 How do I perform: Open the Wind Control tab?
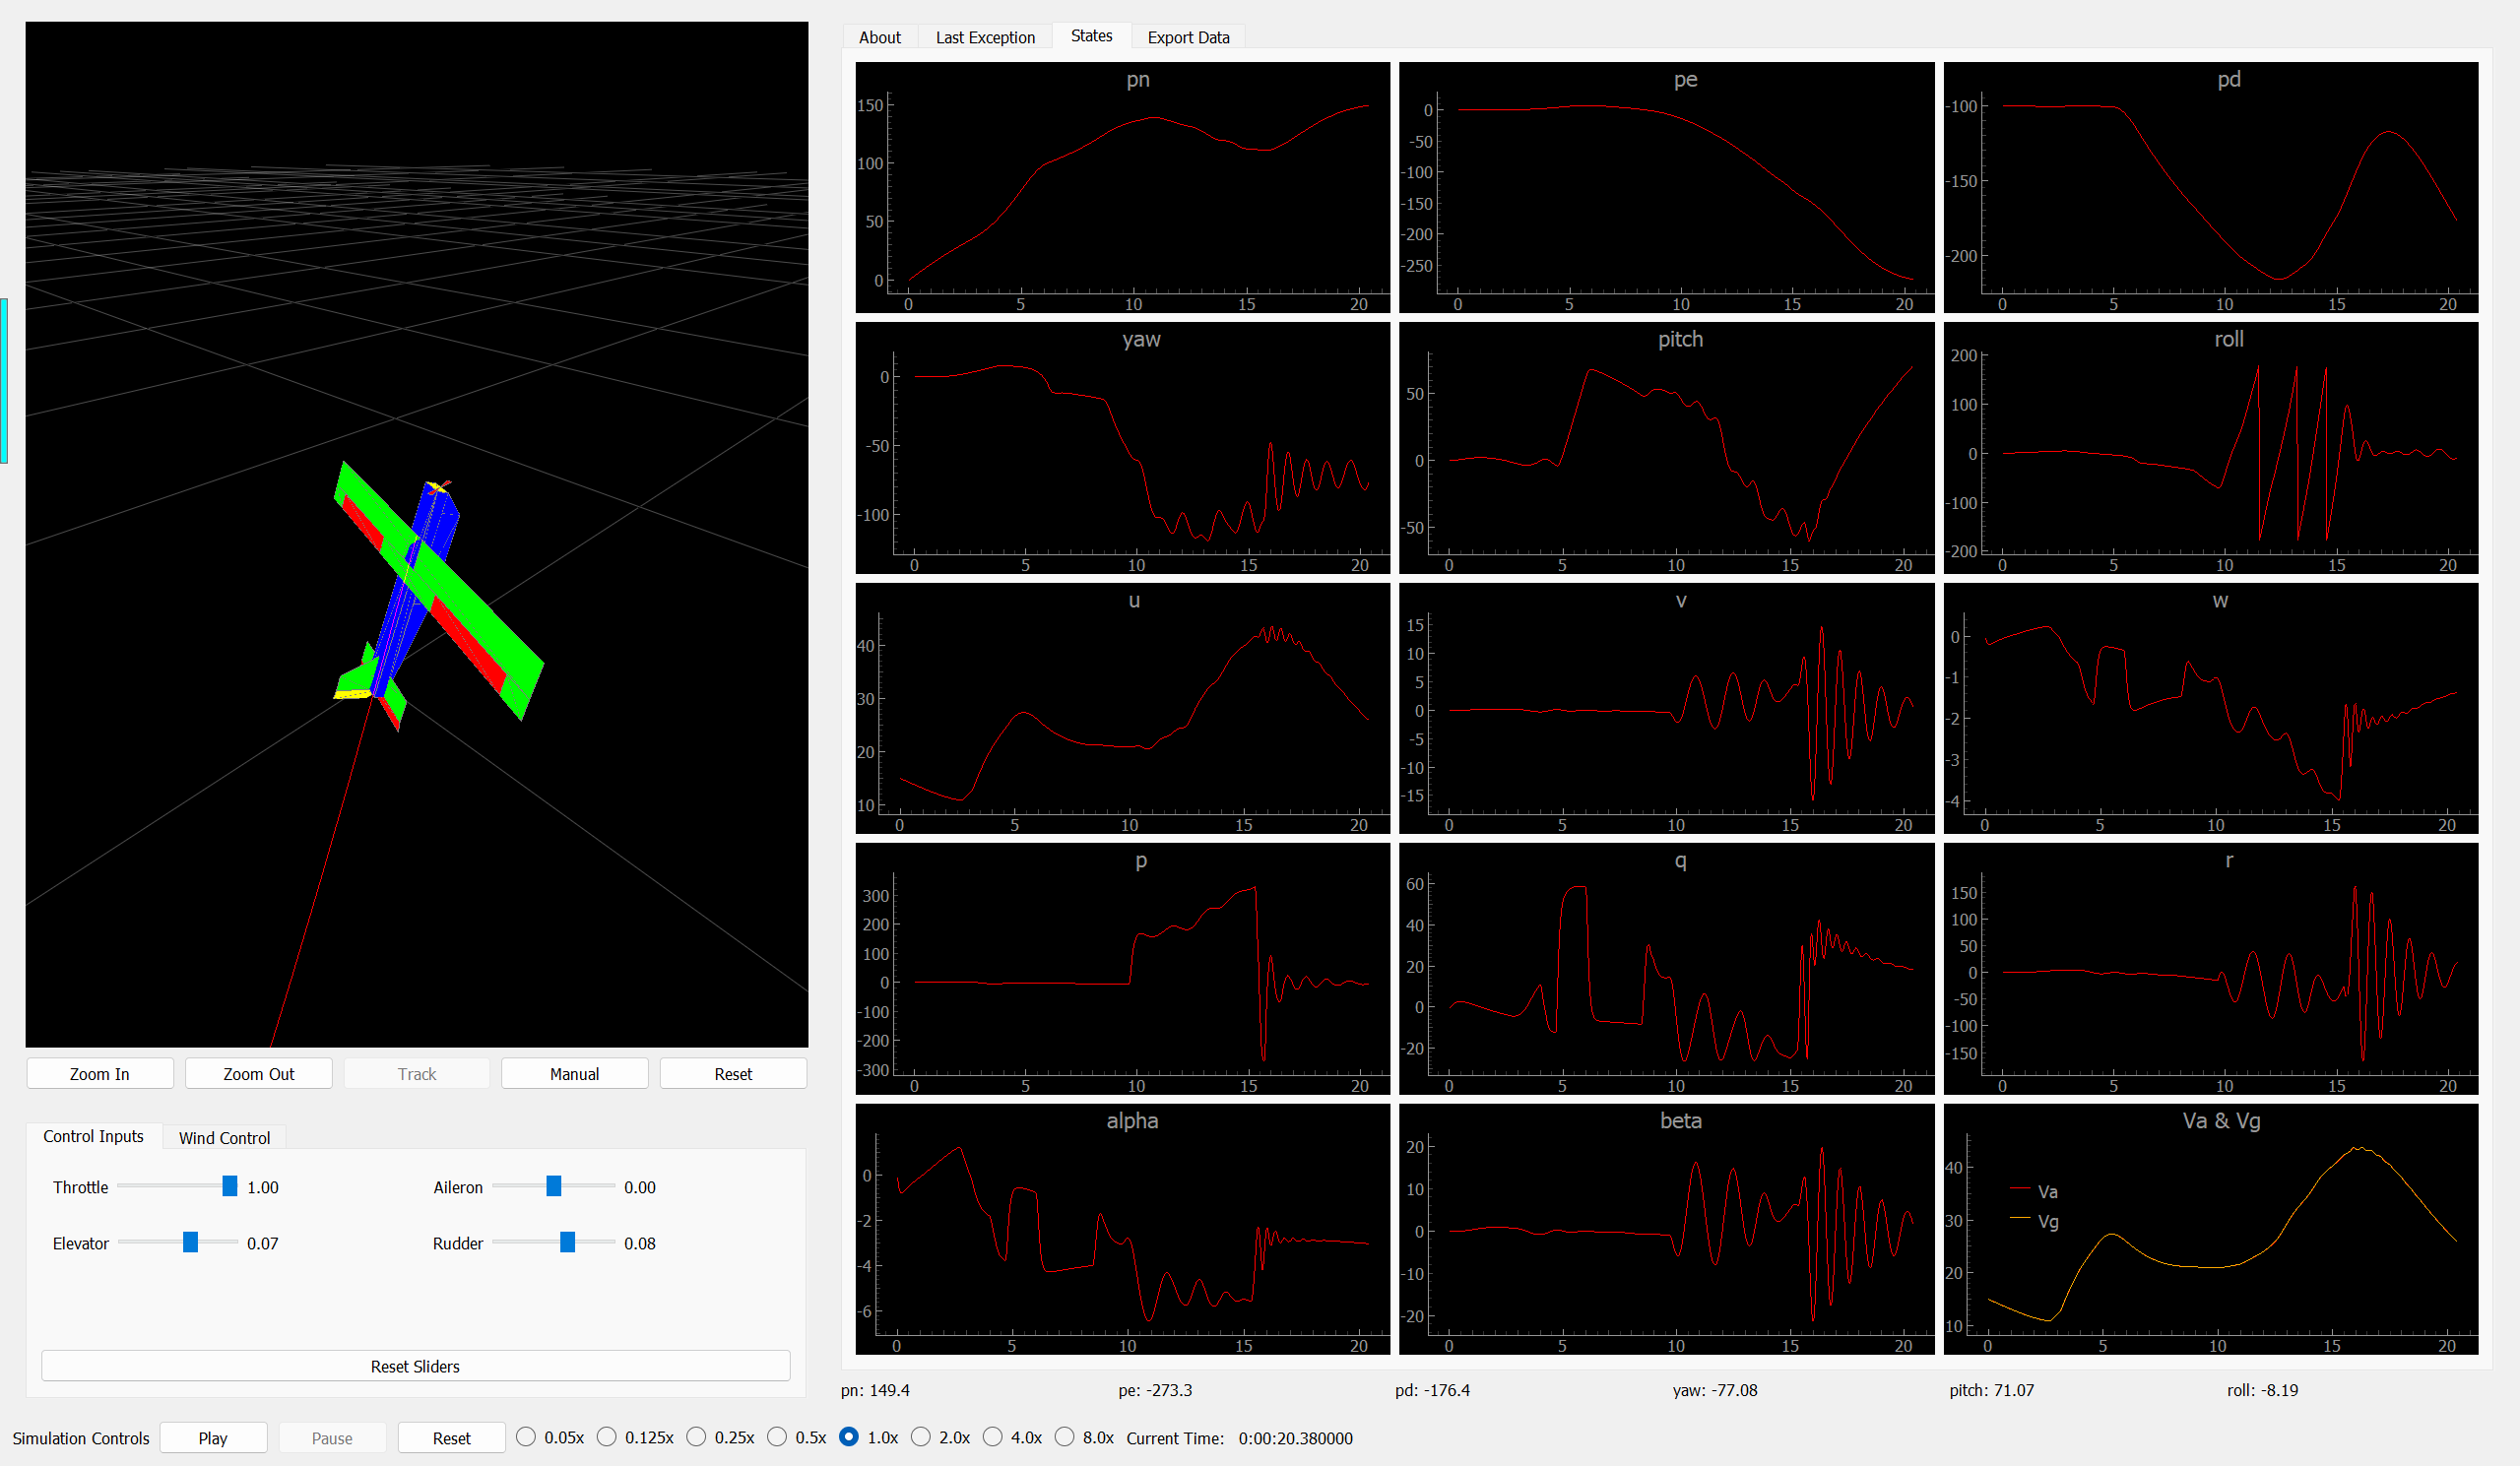click(x=224, y=1137)
